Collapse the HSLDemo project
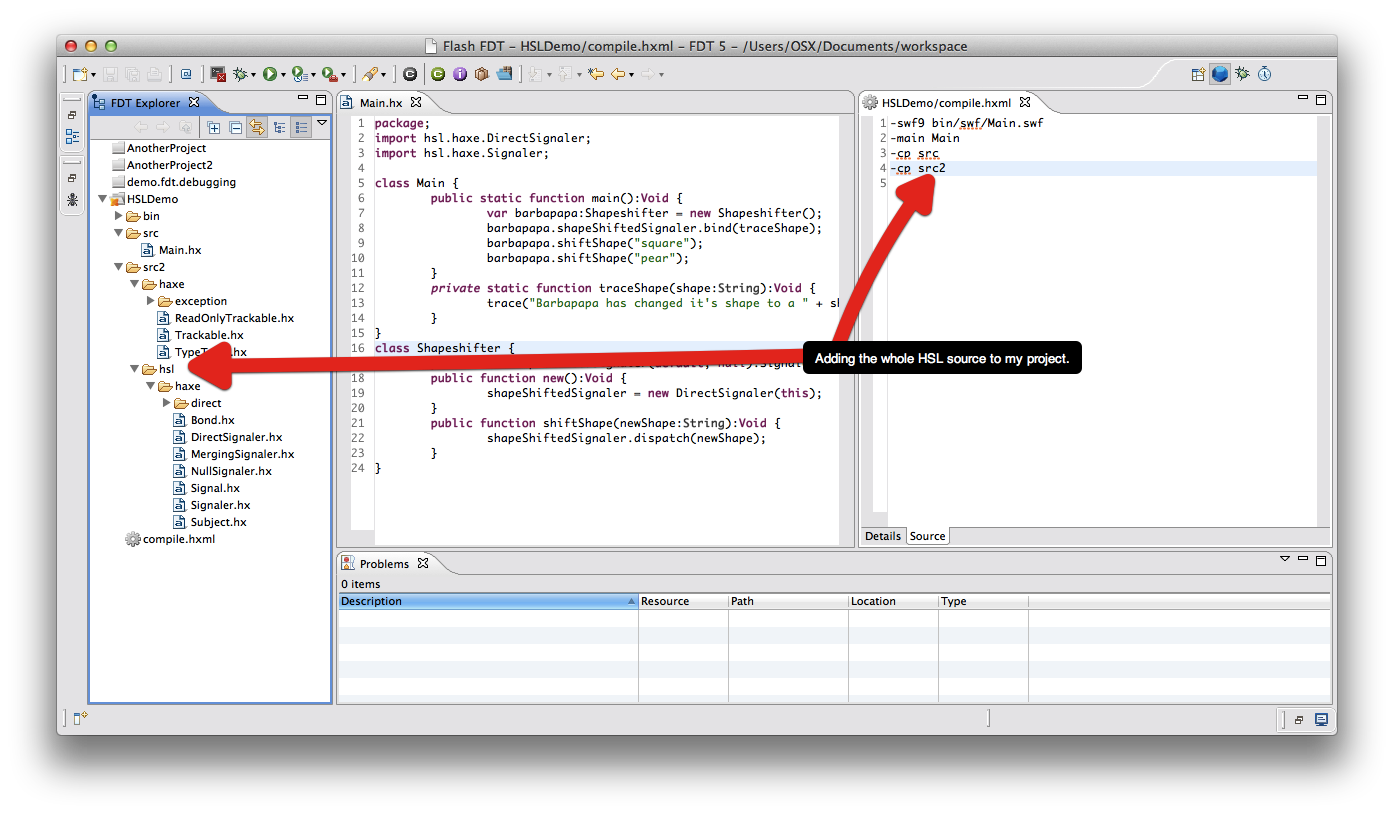The height and width of the screenshot is (814, 1394). click(103, 199)
